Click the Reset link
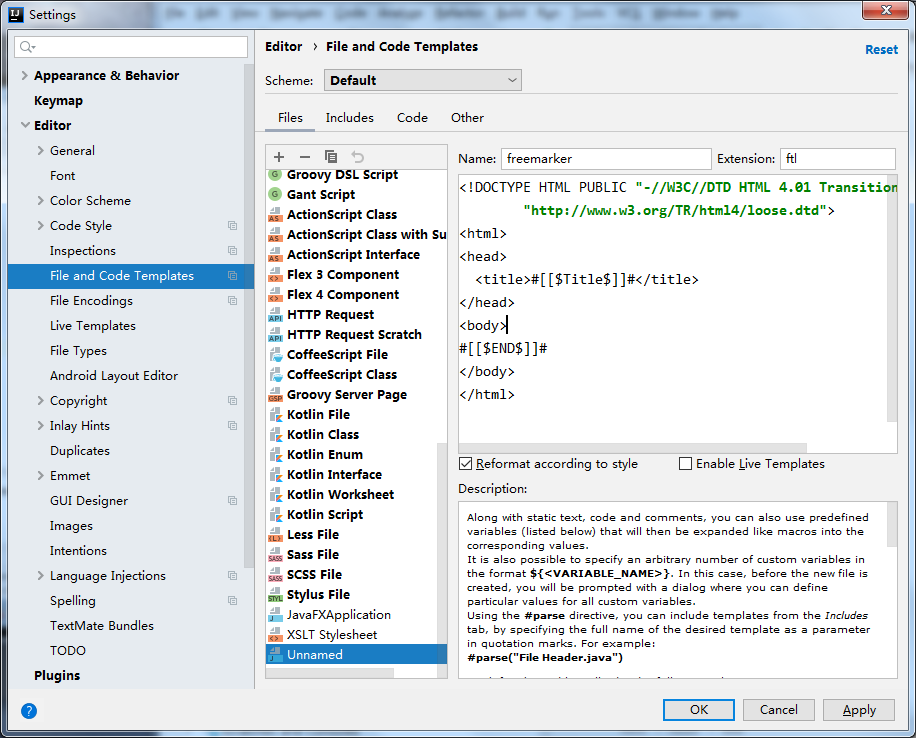The width and height of the screenshot is (916, 738). tap(881, 50)
